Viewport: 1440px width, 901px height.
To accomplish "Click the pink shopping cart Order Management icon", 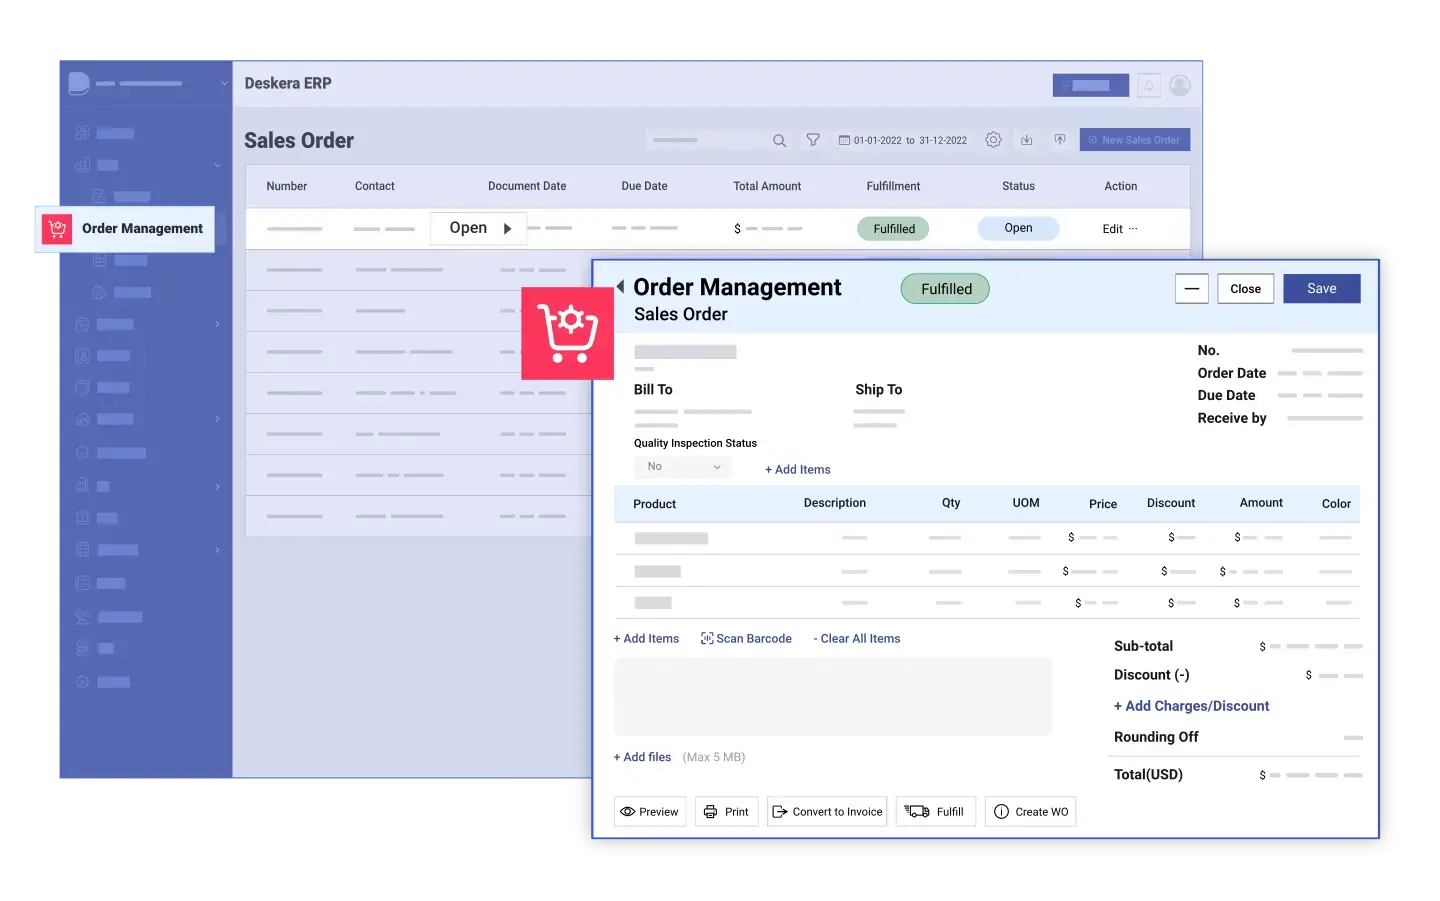I will click(x=567, y=333).
